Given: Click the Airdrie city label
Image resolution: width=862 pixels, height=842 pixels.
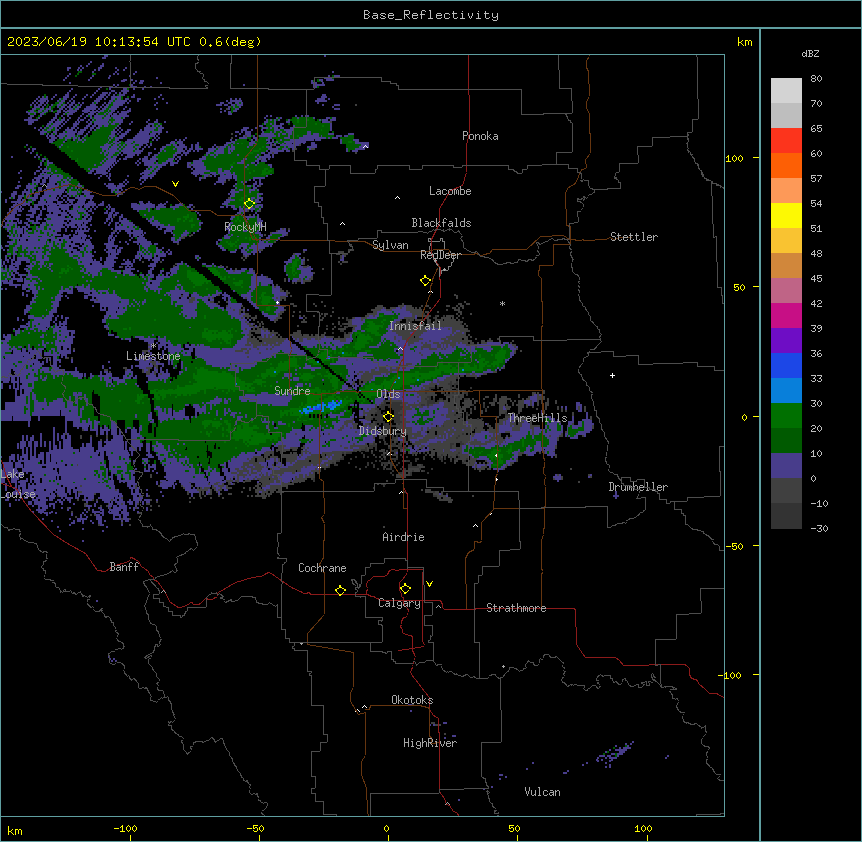Looking at the screenshot, I should (404, 537).
